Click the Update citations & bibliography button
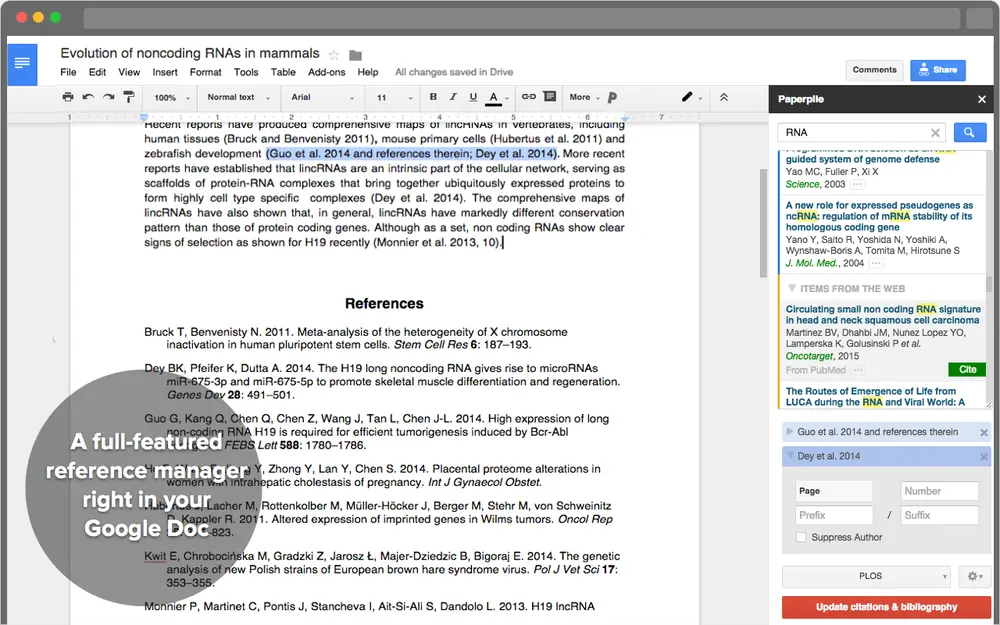Image resolution: width=1000 pixels, height=625 pixels. (x=885, y=607)
